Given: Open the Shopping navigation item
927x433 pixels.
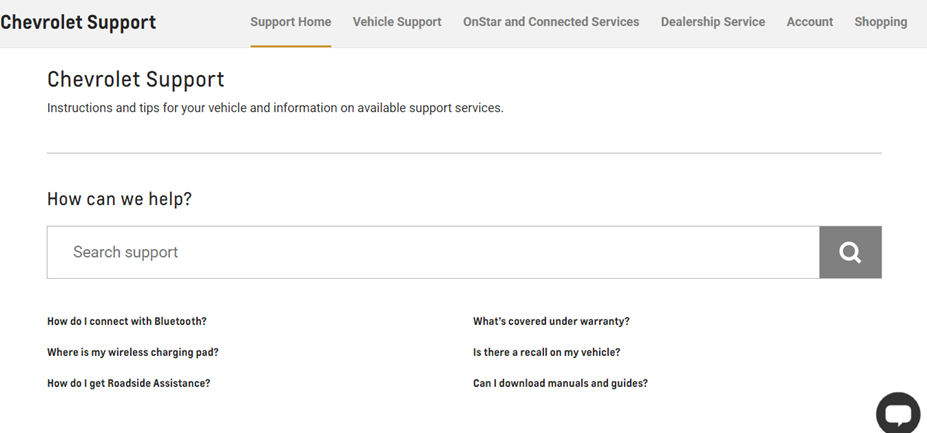Looking at the screenshot, I should click(x=881, y=22).
